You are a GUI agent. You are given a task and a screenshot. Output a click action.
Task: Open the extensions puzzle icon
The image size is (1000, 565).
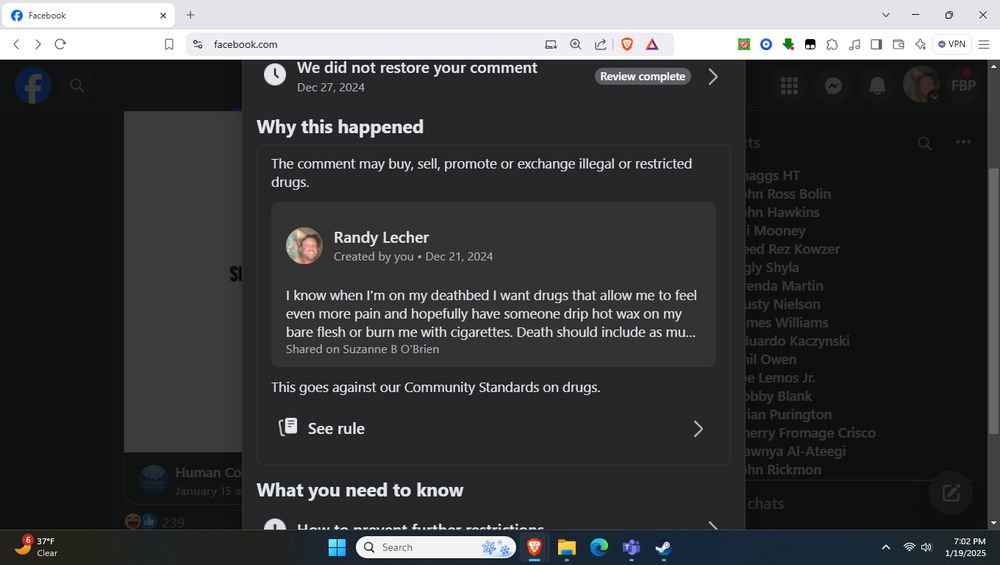tap(832, 44)
